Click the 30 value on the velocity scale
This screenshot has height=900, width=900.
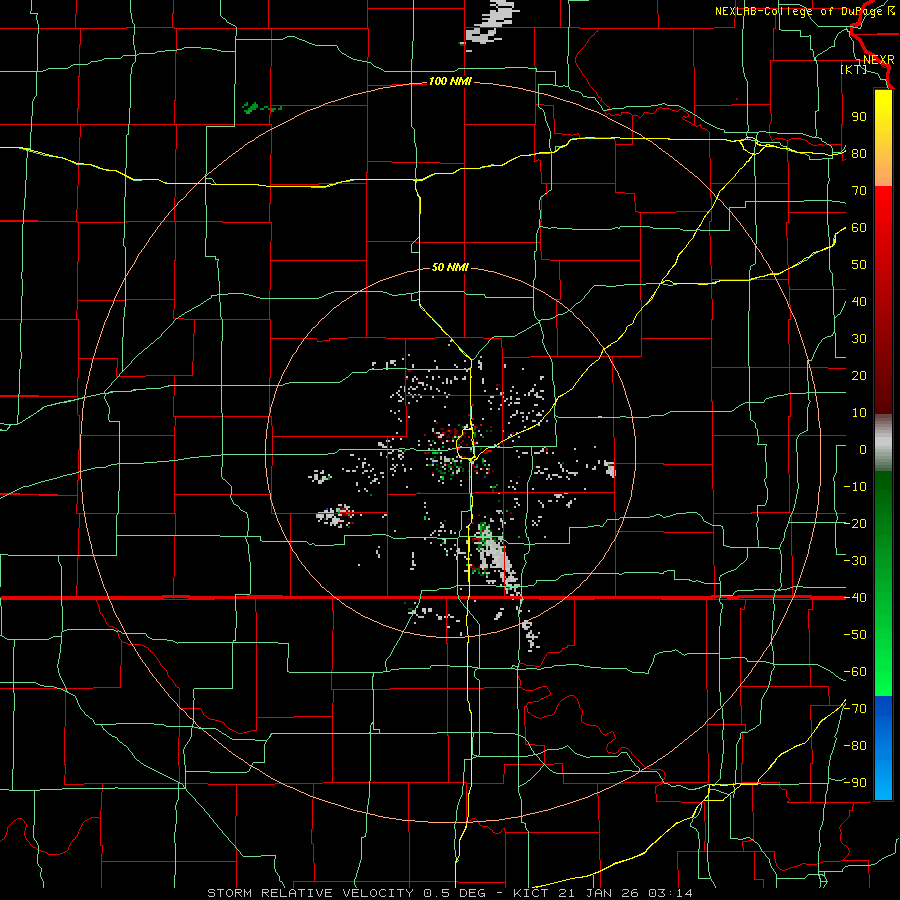tap(859, 339)
